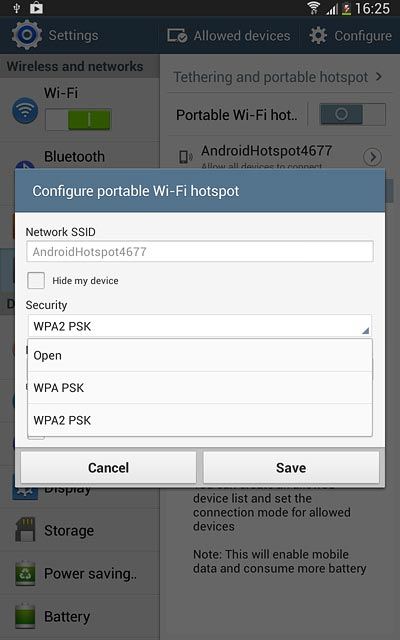Open the Storage SD card icon
Image resolution: width=400 pixels, height=640 pixels.
(25, 530)
